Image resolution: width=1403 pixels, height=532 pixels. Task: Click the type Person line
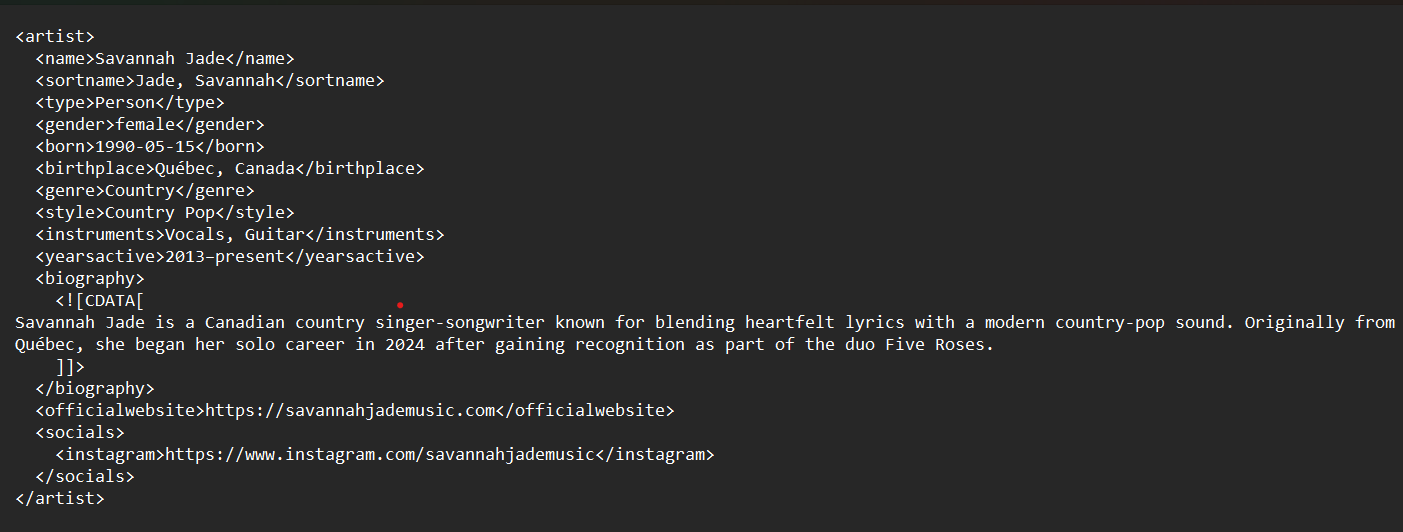tap(130, 103)
